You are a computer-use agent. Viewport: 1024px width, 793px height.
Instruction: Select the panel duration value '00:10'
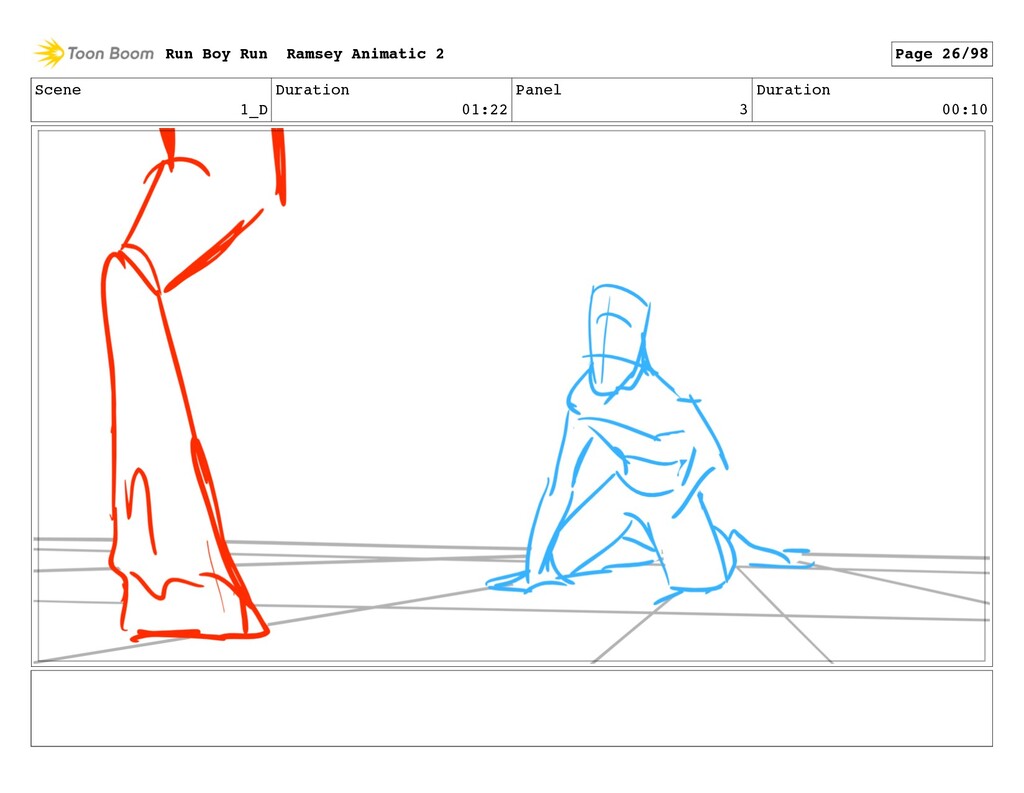965,110
